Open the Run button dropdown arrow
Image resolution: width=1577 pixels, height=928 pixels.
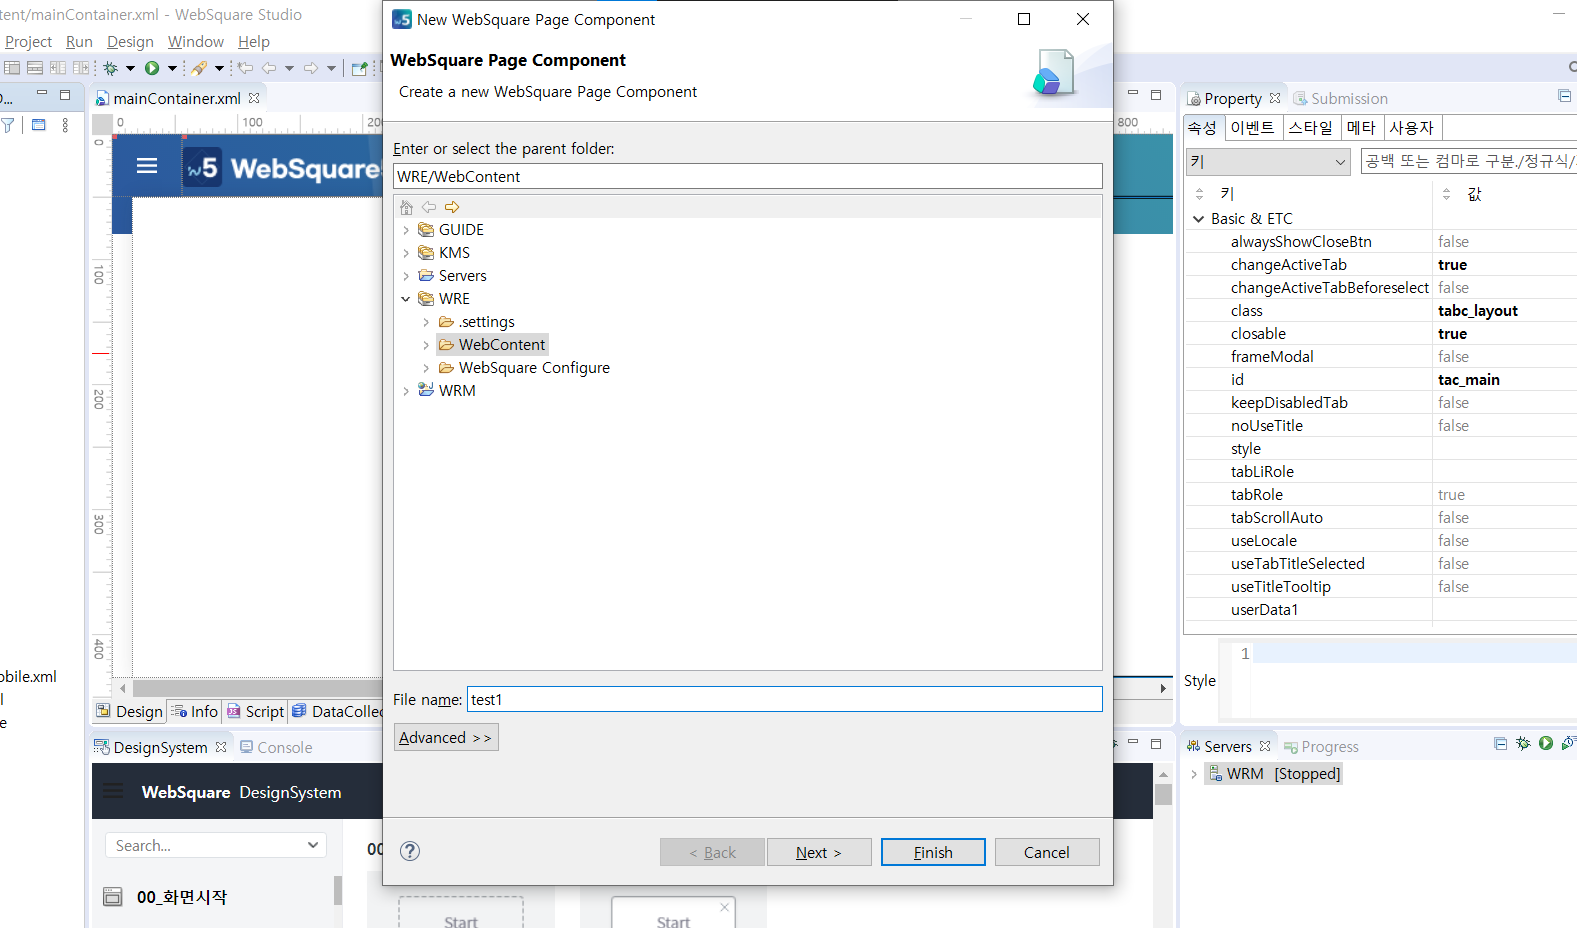click(172, 68)
